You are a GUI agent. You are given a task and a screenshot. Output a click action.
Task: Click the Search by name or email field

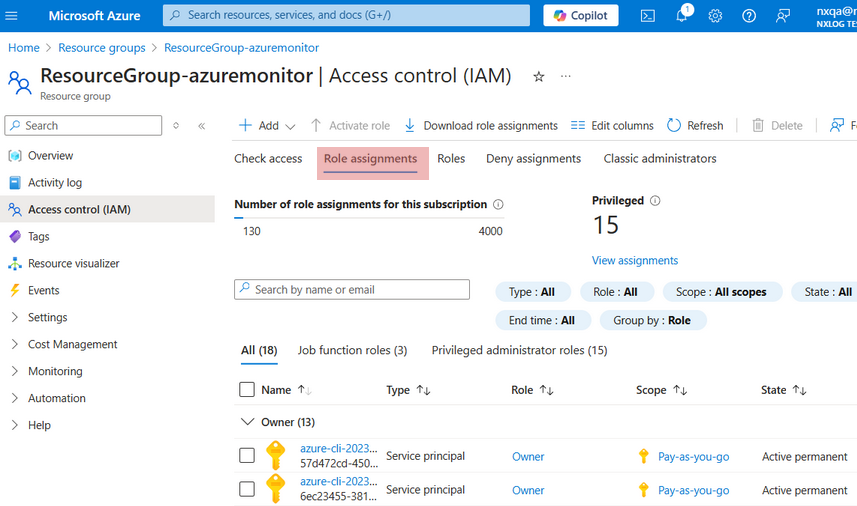pos(352,289)
